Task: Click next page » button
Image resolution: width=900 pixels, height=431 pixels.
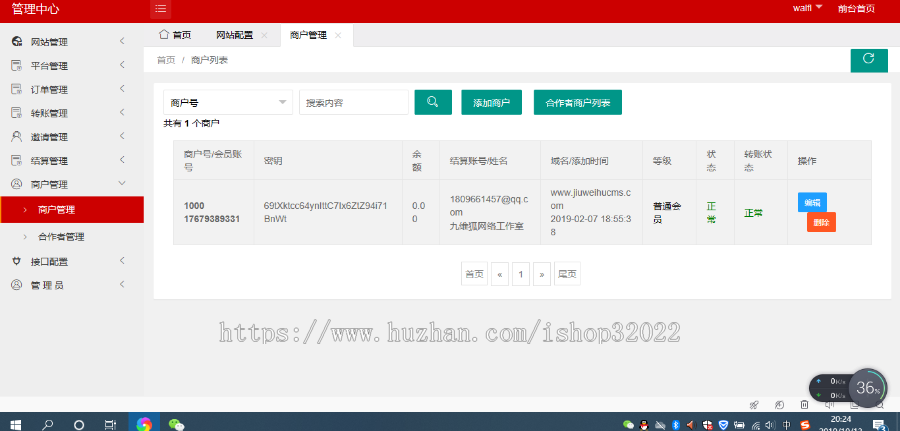Action: [x=542, y=274]
